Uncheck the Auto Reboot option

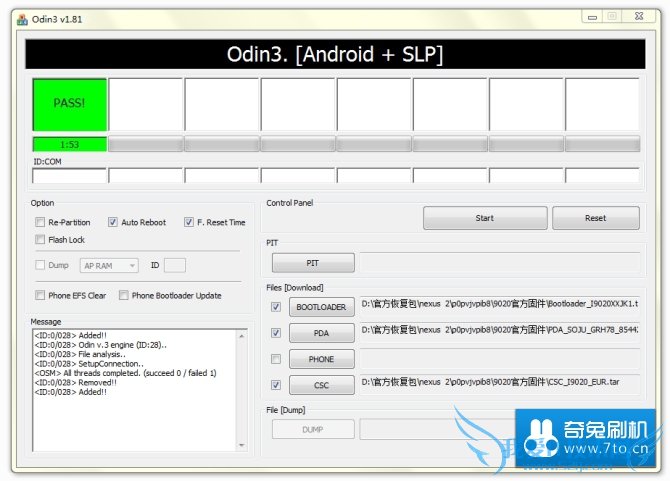coord(113,222)
